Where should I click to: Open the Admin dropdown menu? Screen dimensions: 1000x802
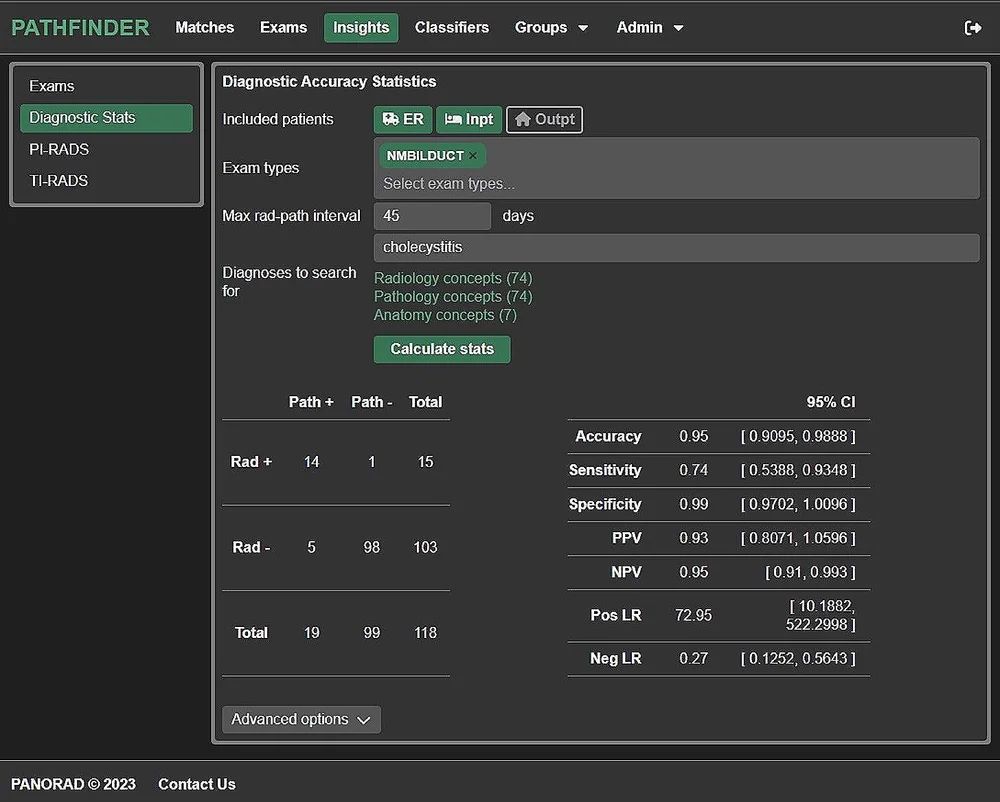tap(649, 27)
